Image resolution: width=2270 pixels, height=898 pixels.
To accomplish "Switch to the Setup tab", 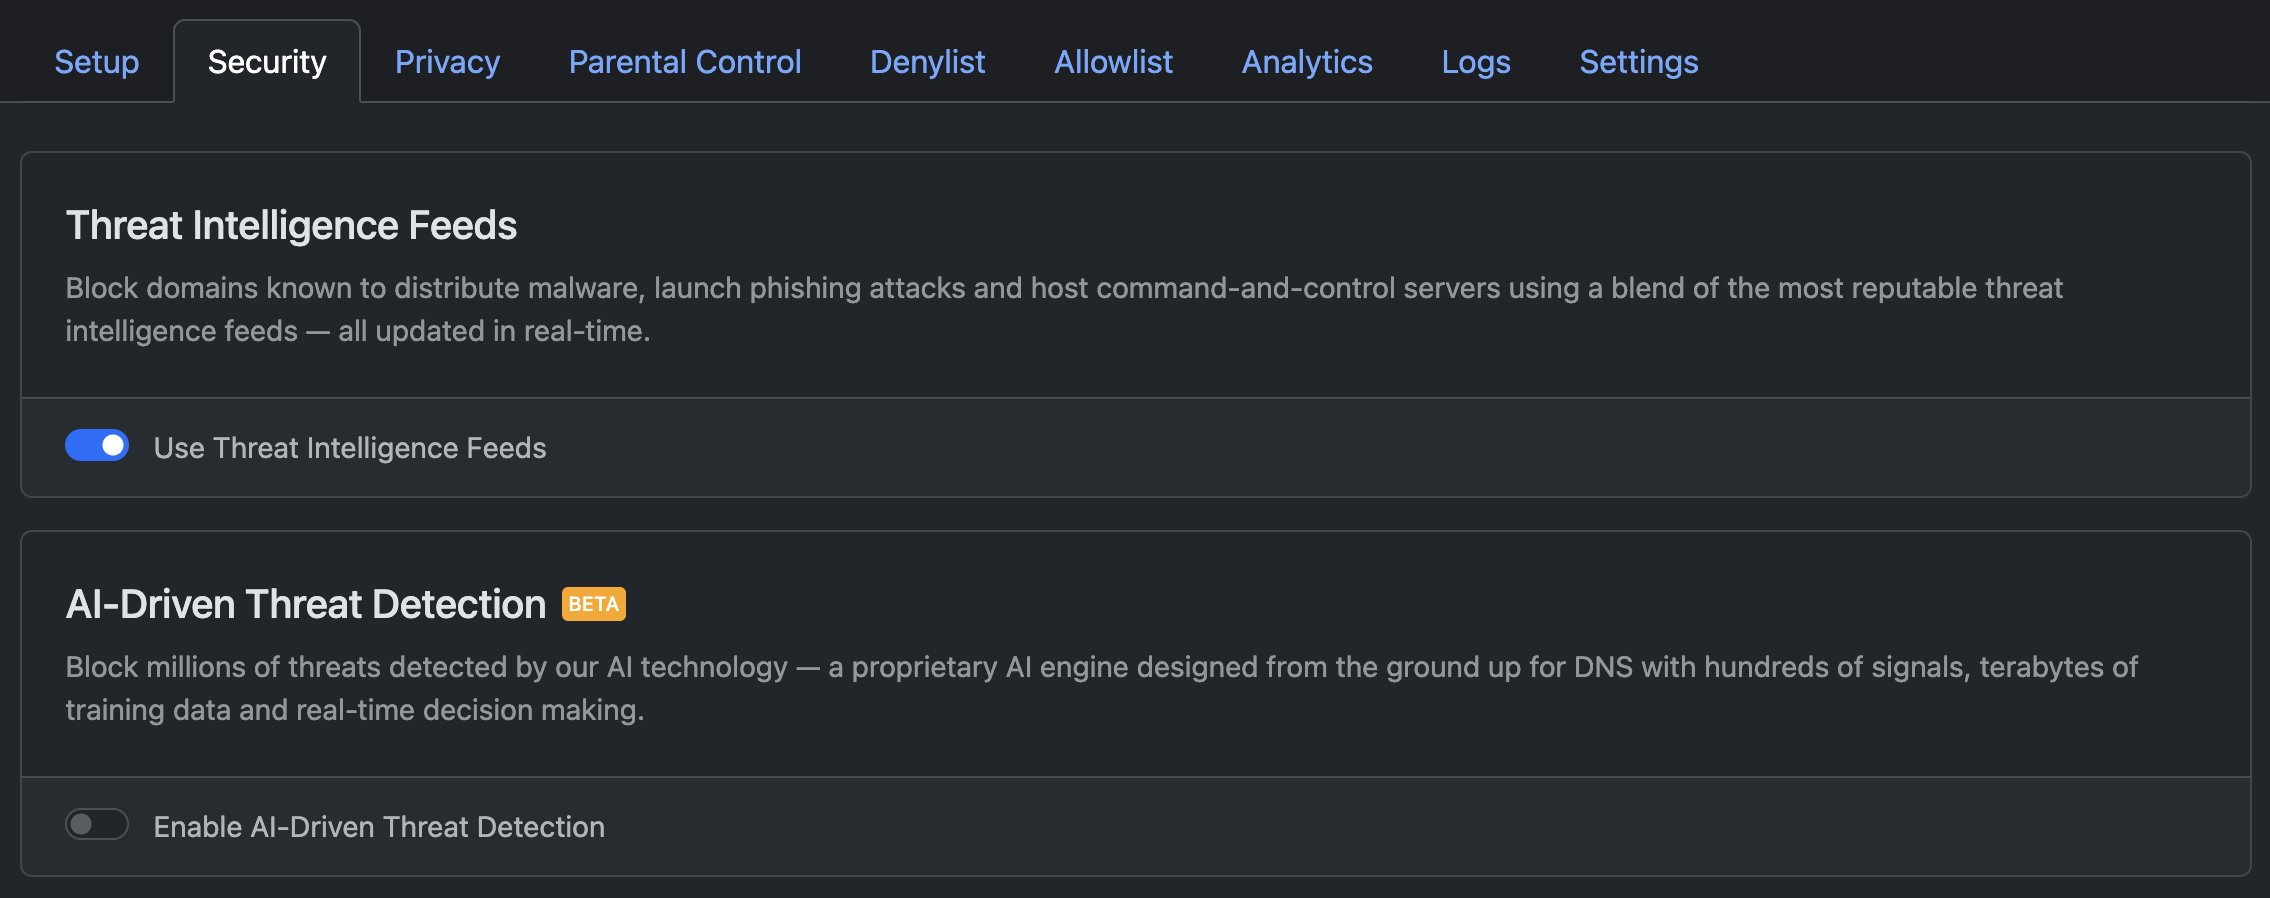I will click(96, 61).
